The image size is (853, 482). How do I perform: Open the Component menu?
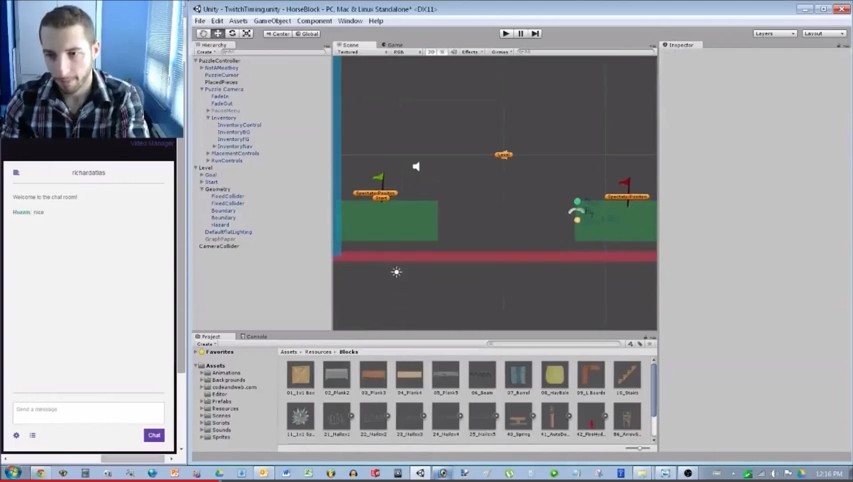click(314, 21)
